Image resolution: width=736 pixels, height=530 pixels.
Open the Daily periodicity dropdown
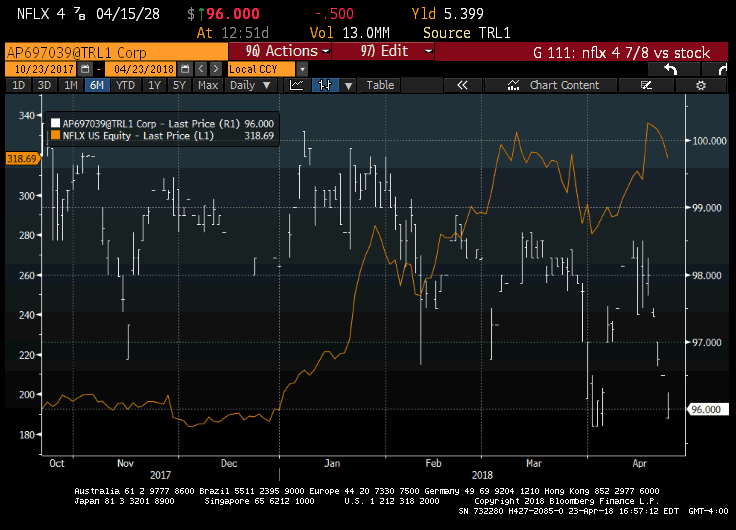tap(250, 85)
